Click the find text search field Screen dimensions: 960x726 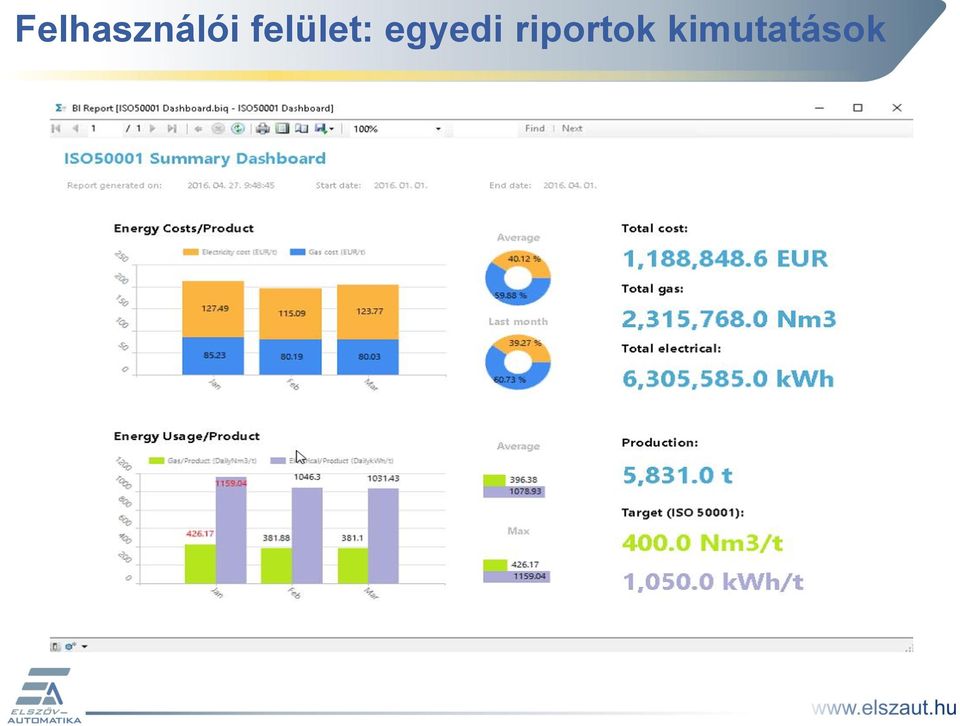pyautogui.click(x=484, y=129)
